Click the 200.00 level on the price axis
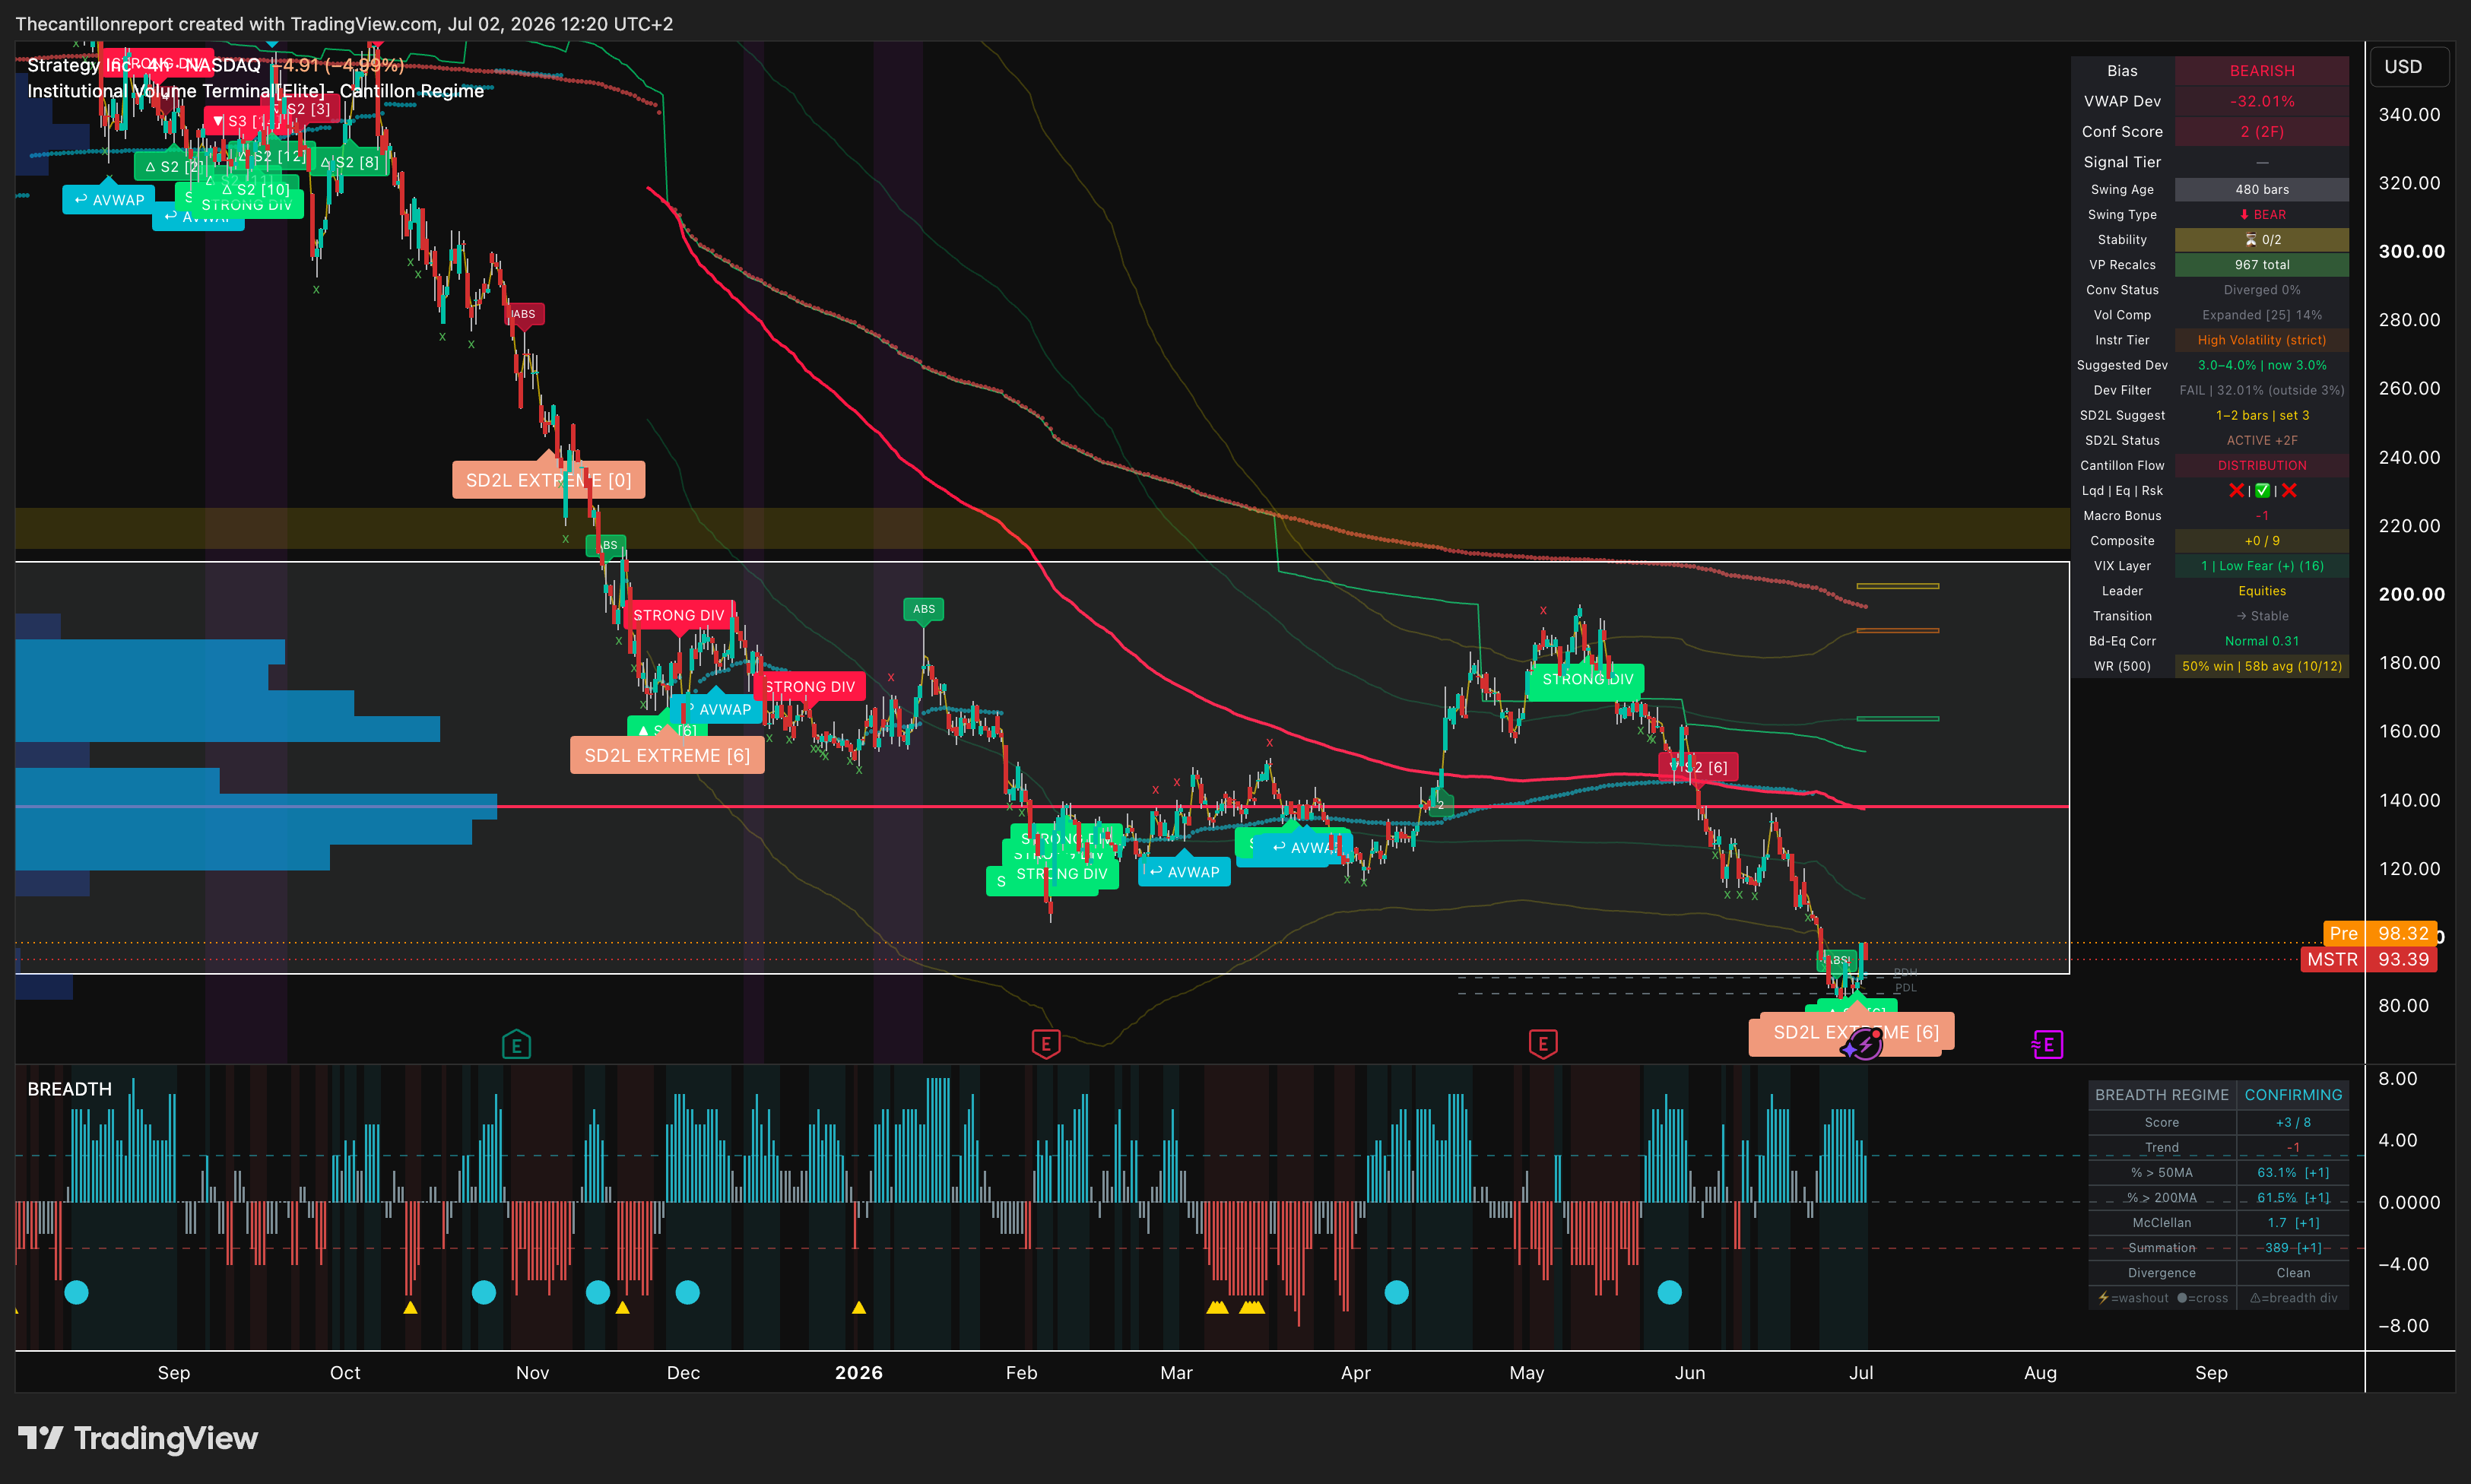 [x=2411, y=594]
